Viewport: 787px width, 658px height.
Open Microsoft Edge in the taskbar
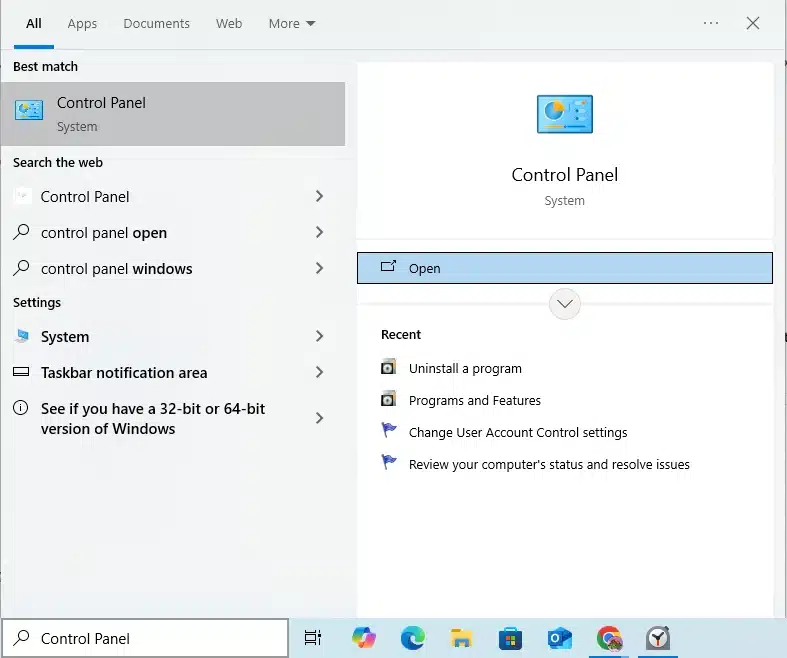pyautogui.click(x=412, y=638)
